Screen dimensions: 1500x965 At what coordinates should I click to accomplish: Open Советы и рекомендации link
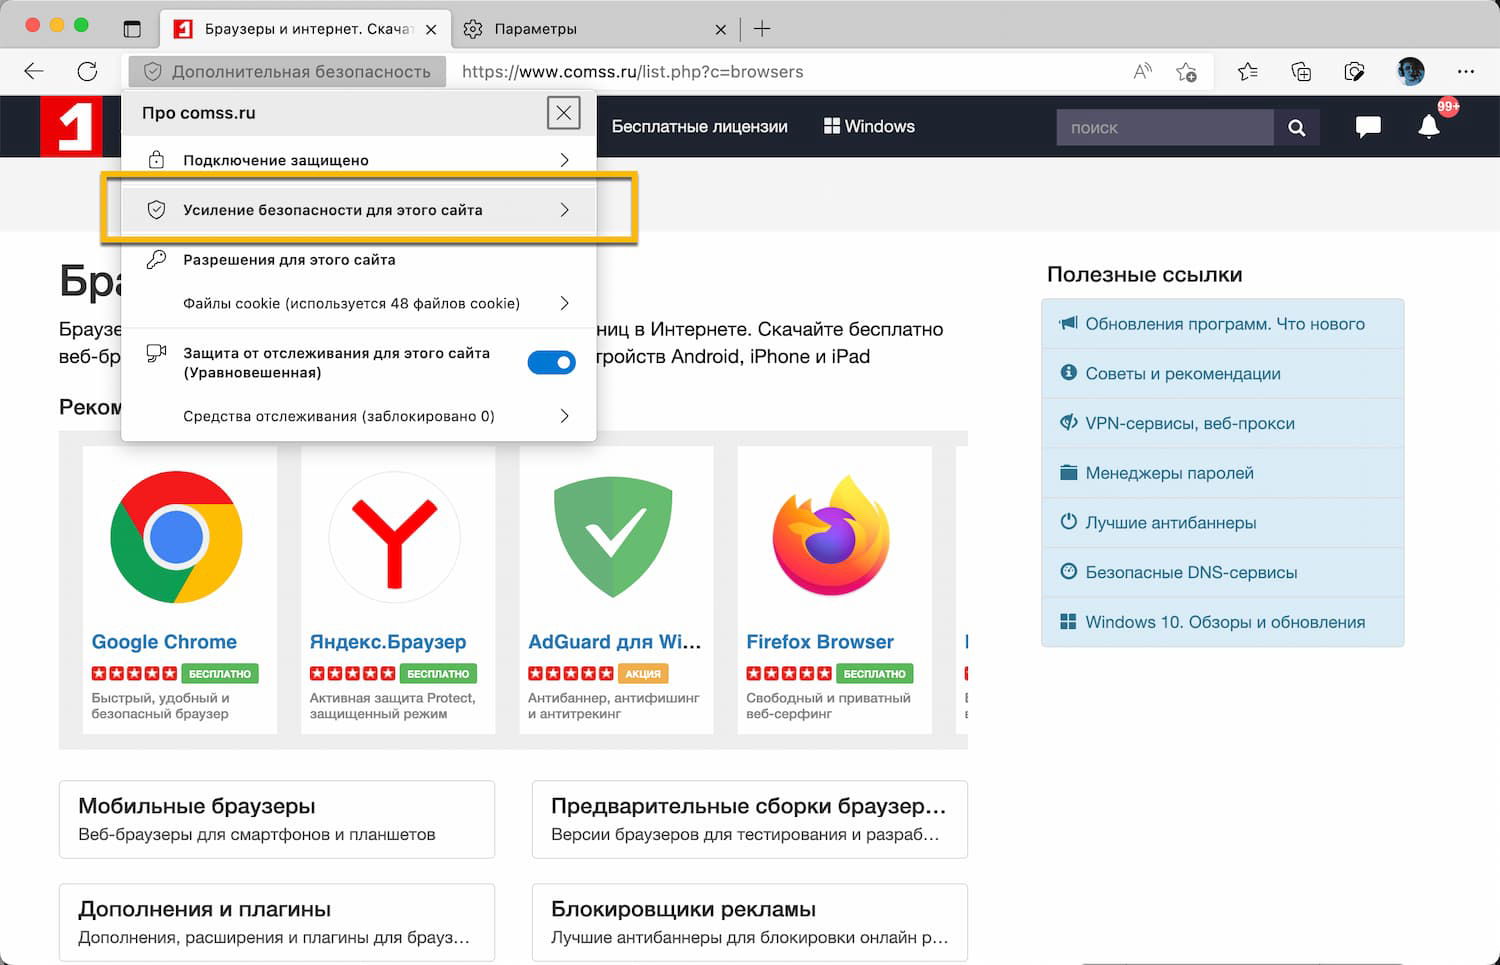(1183, 374)
